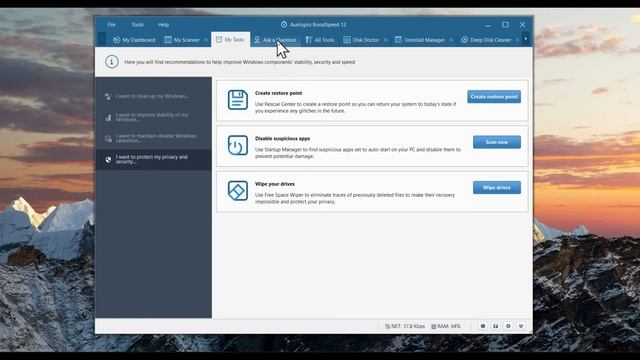Switch to Disk Doctor tab

point(362,40)
